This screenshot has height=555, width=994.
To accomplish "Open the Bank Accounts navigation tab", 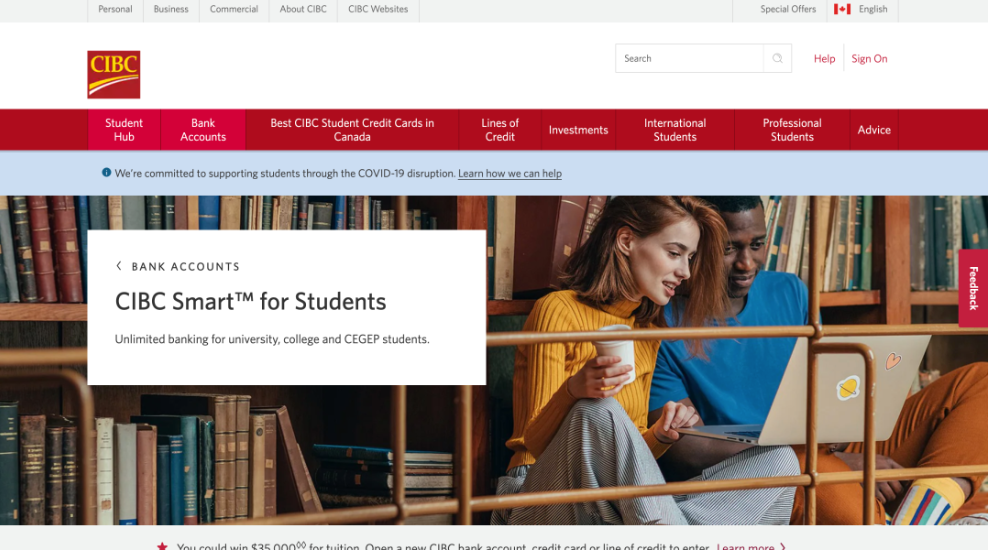I will click(x=204, y=131).
